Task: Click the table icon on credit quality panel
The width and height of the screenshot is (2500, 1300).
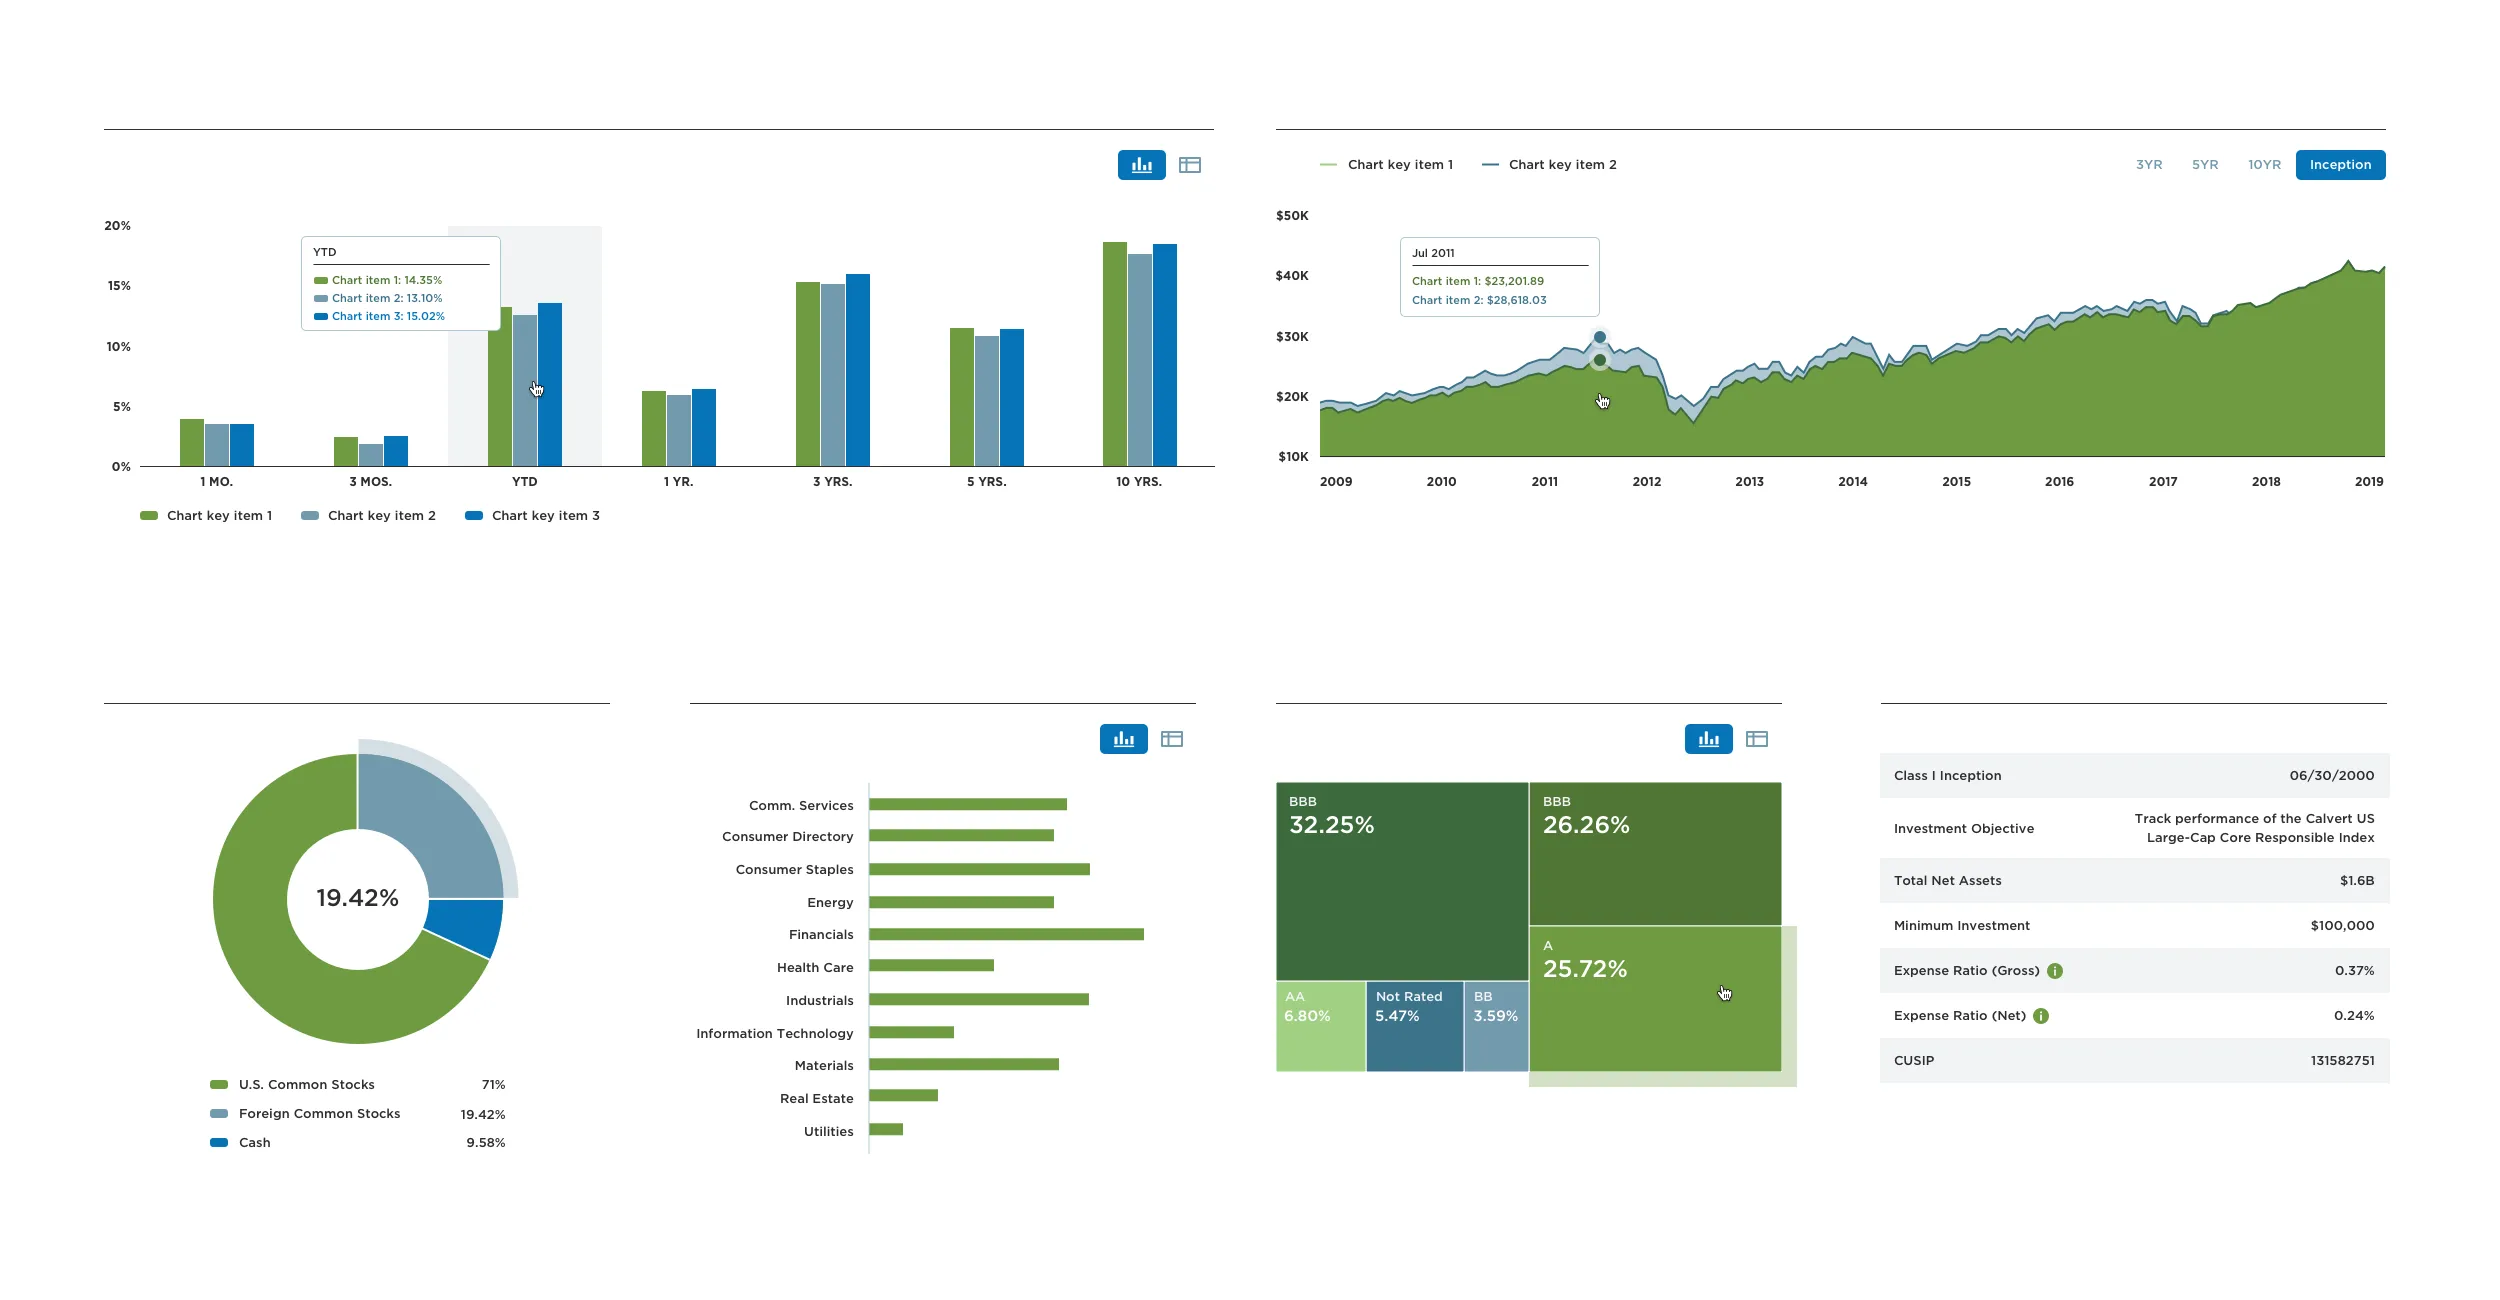Action: click(x=1758, y=738)
